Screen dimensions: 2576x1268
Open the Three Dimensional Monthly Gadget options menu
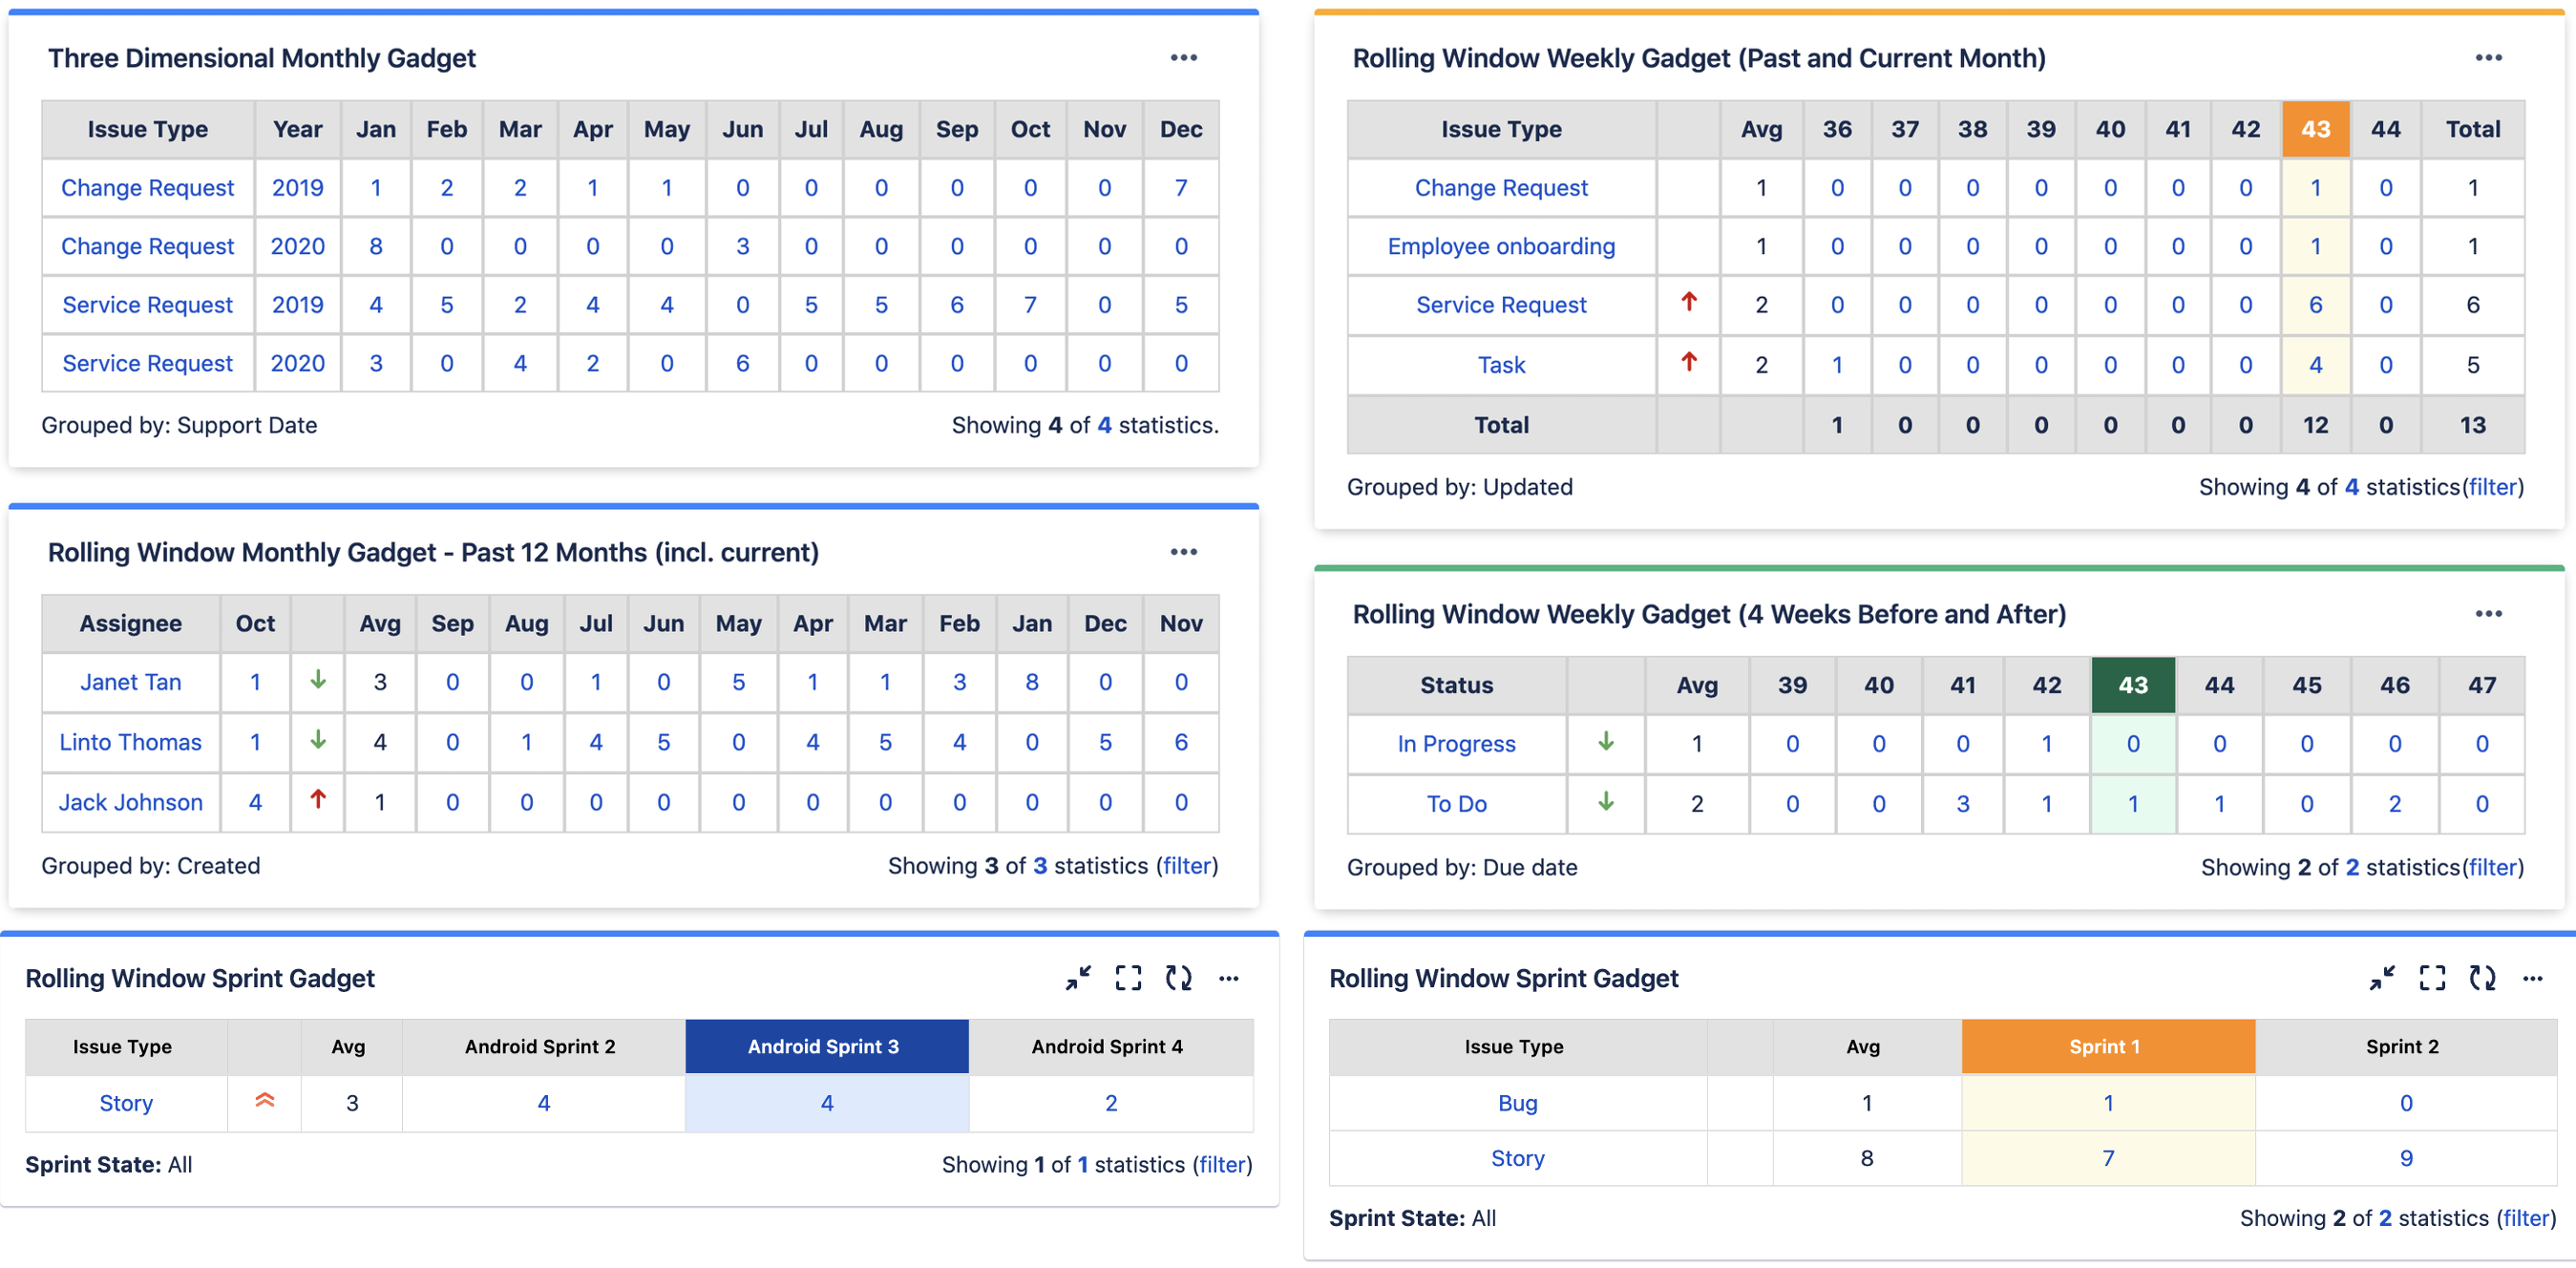point(1183,58)
